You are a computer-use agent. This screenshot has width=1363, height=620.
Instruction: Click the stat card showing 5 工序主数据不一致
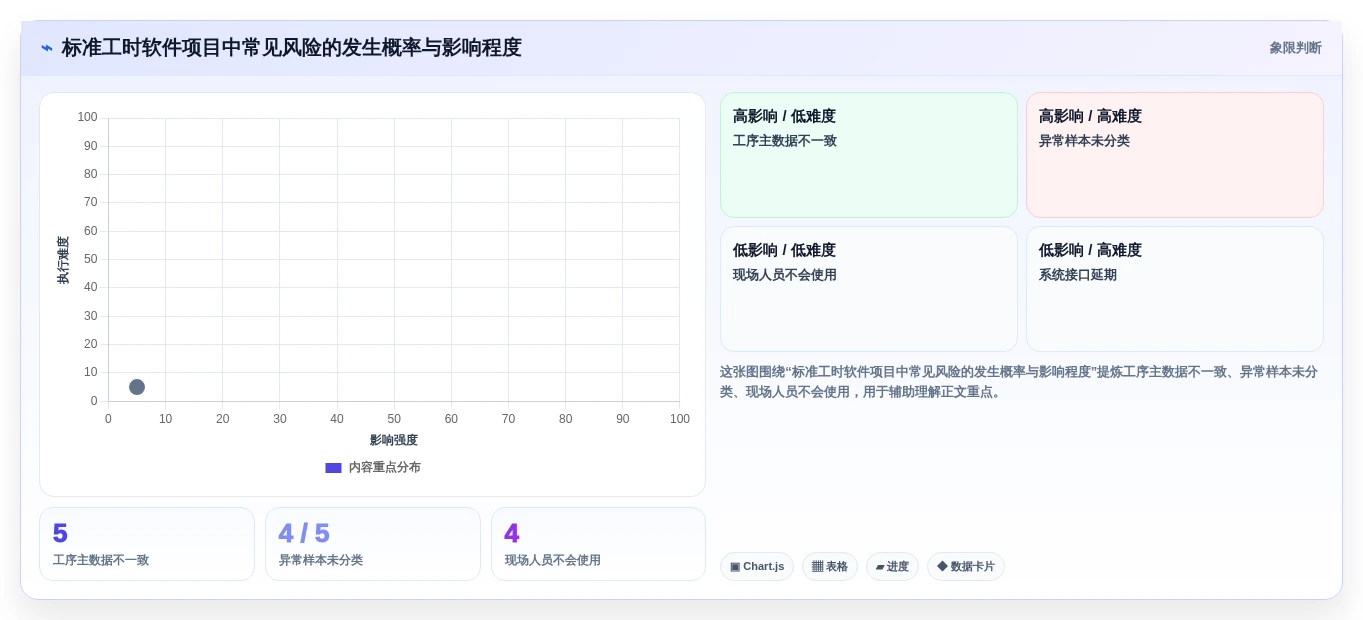point(147,544)
